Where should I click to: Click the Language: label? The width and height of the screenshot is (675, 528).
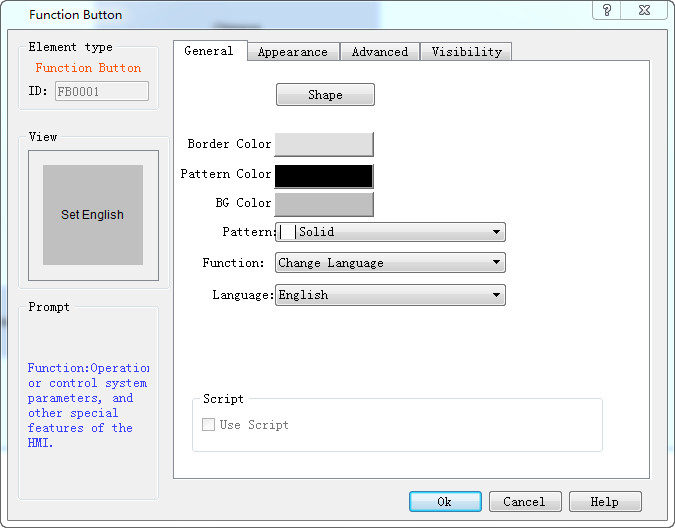243,295
